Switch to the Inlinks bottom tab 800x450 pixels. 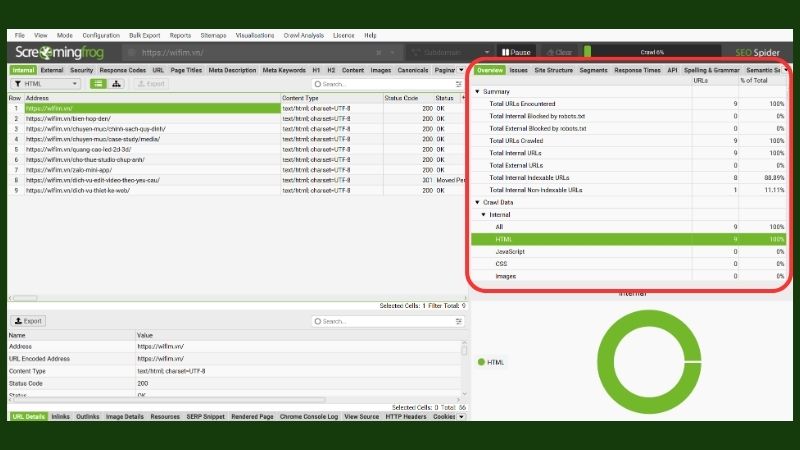click(60, 417)
